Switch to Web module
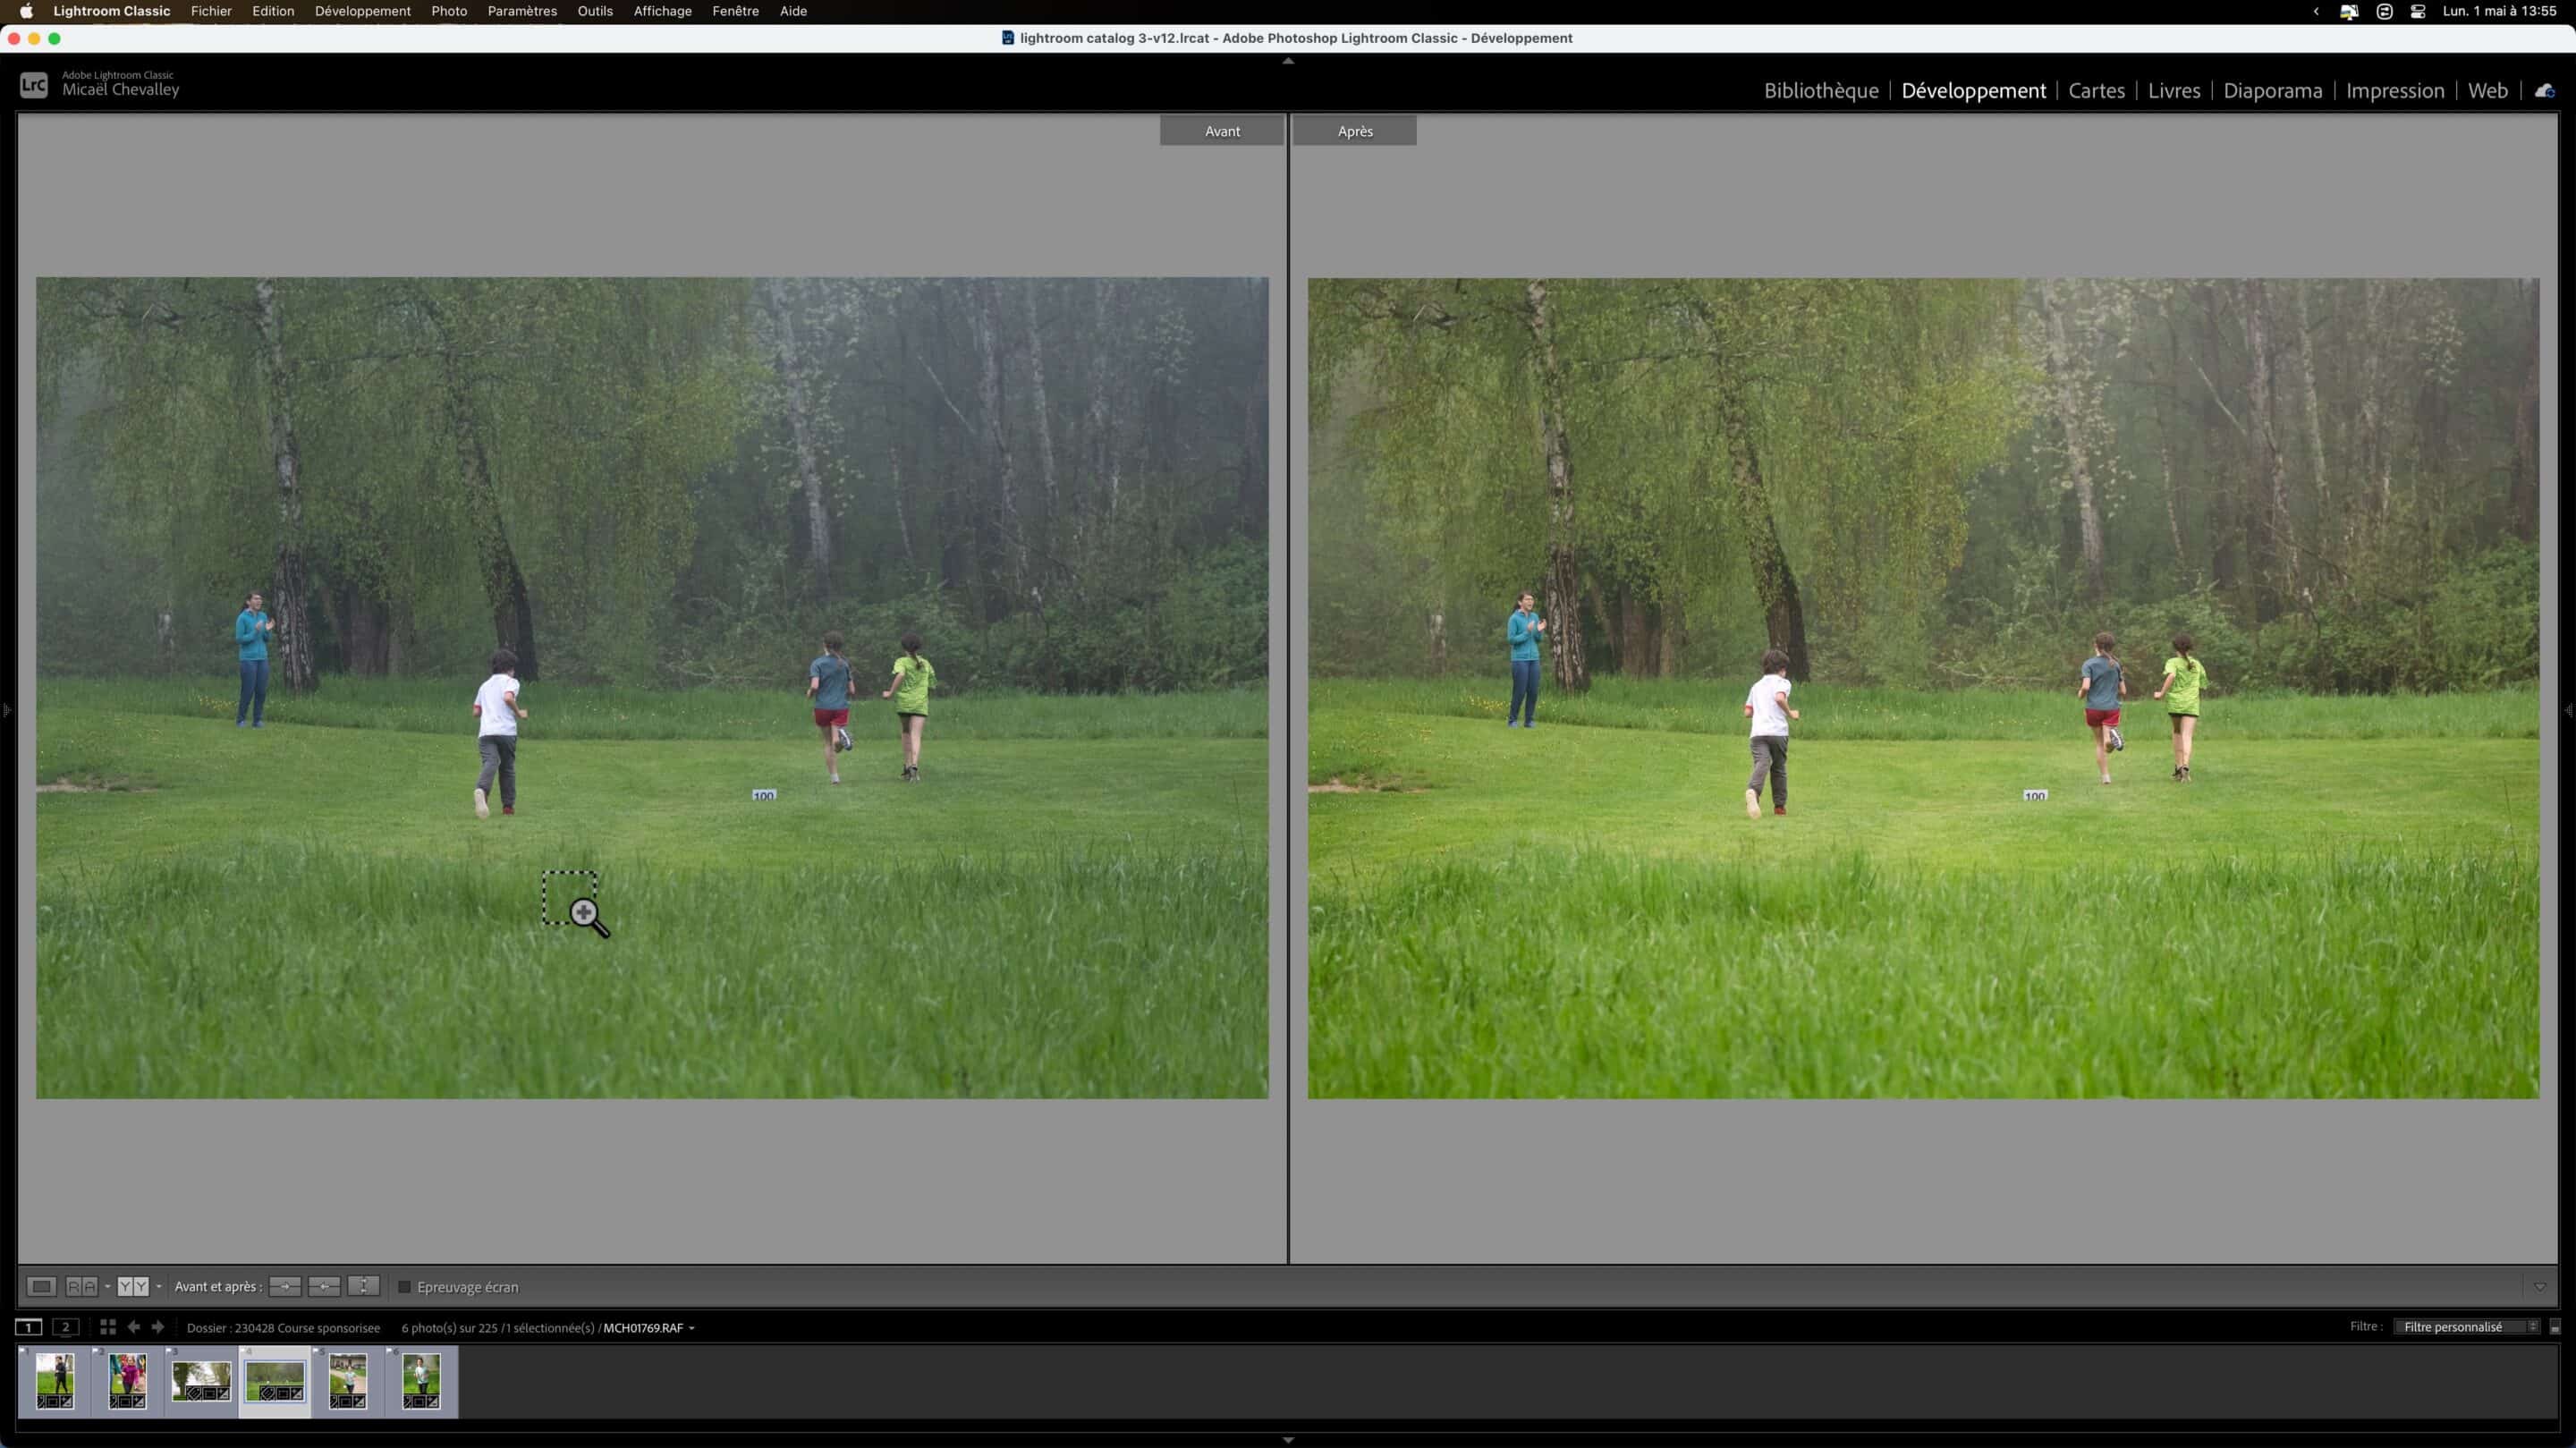Image resolution: width=2576 pixels, height=1448 pixels. 2487,91
